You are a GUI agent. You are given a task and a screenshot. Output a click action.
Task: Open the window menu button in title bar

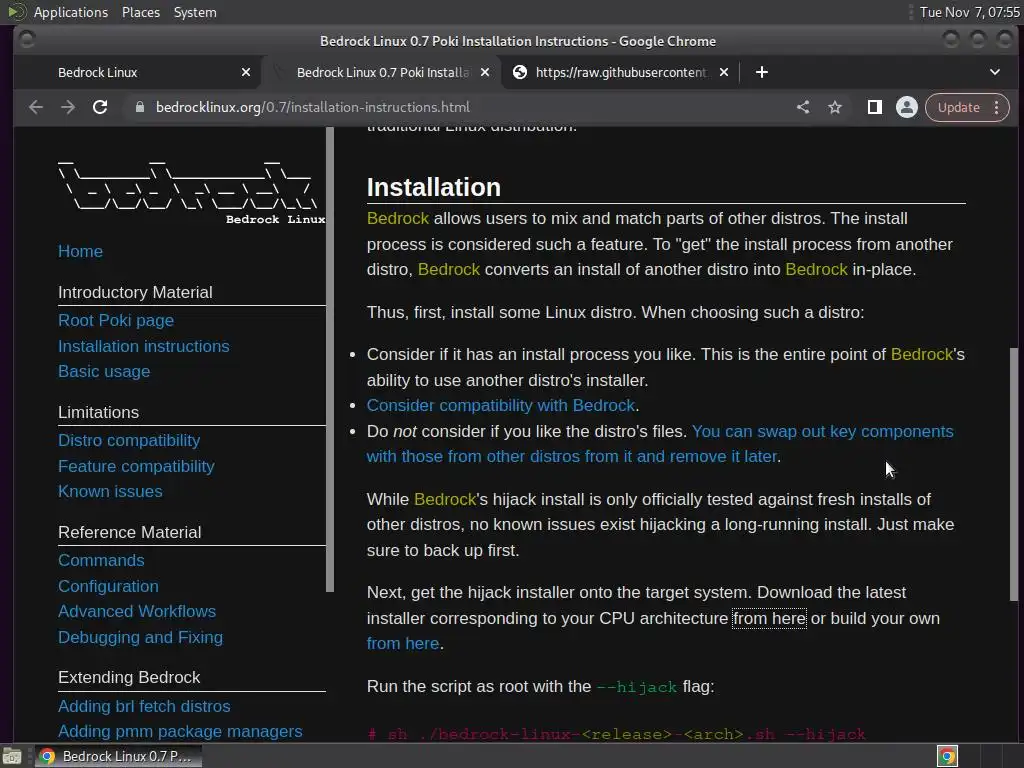tap(27, 40)
